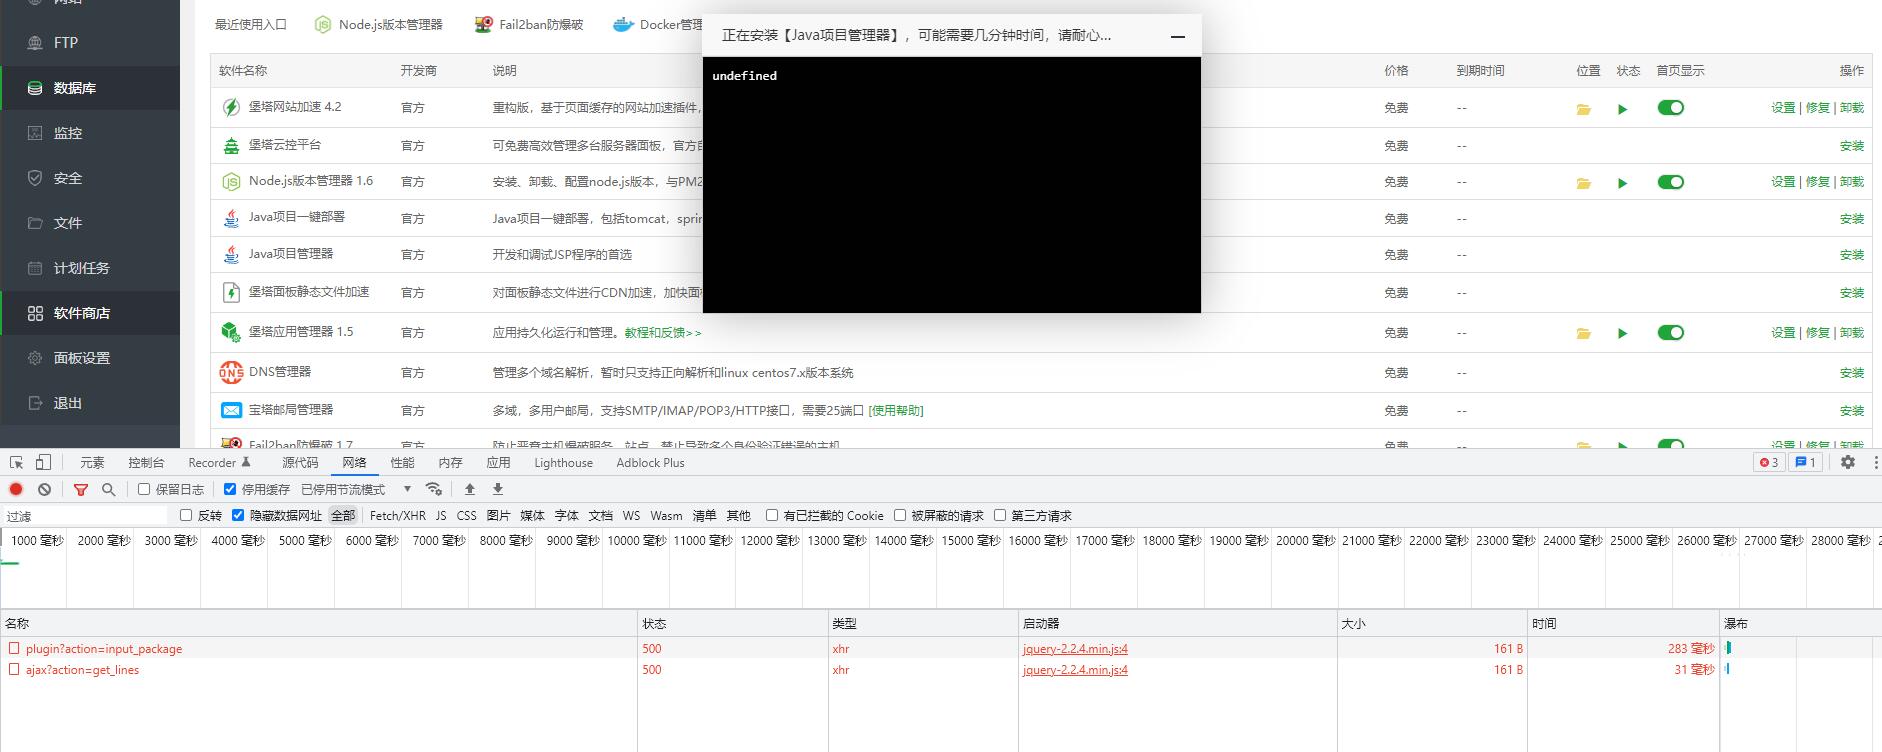The width and height of the screenshot is (1882, 752).
Task: Open DevTools settings gear
Action: tap(1848, 462)
